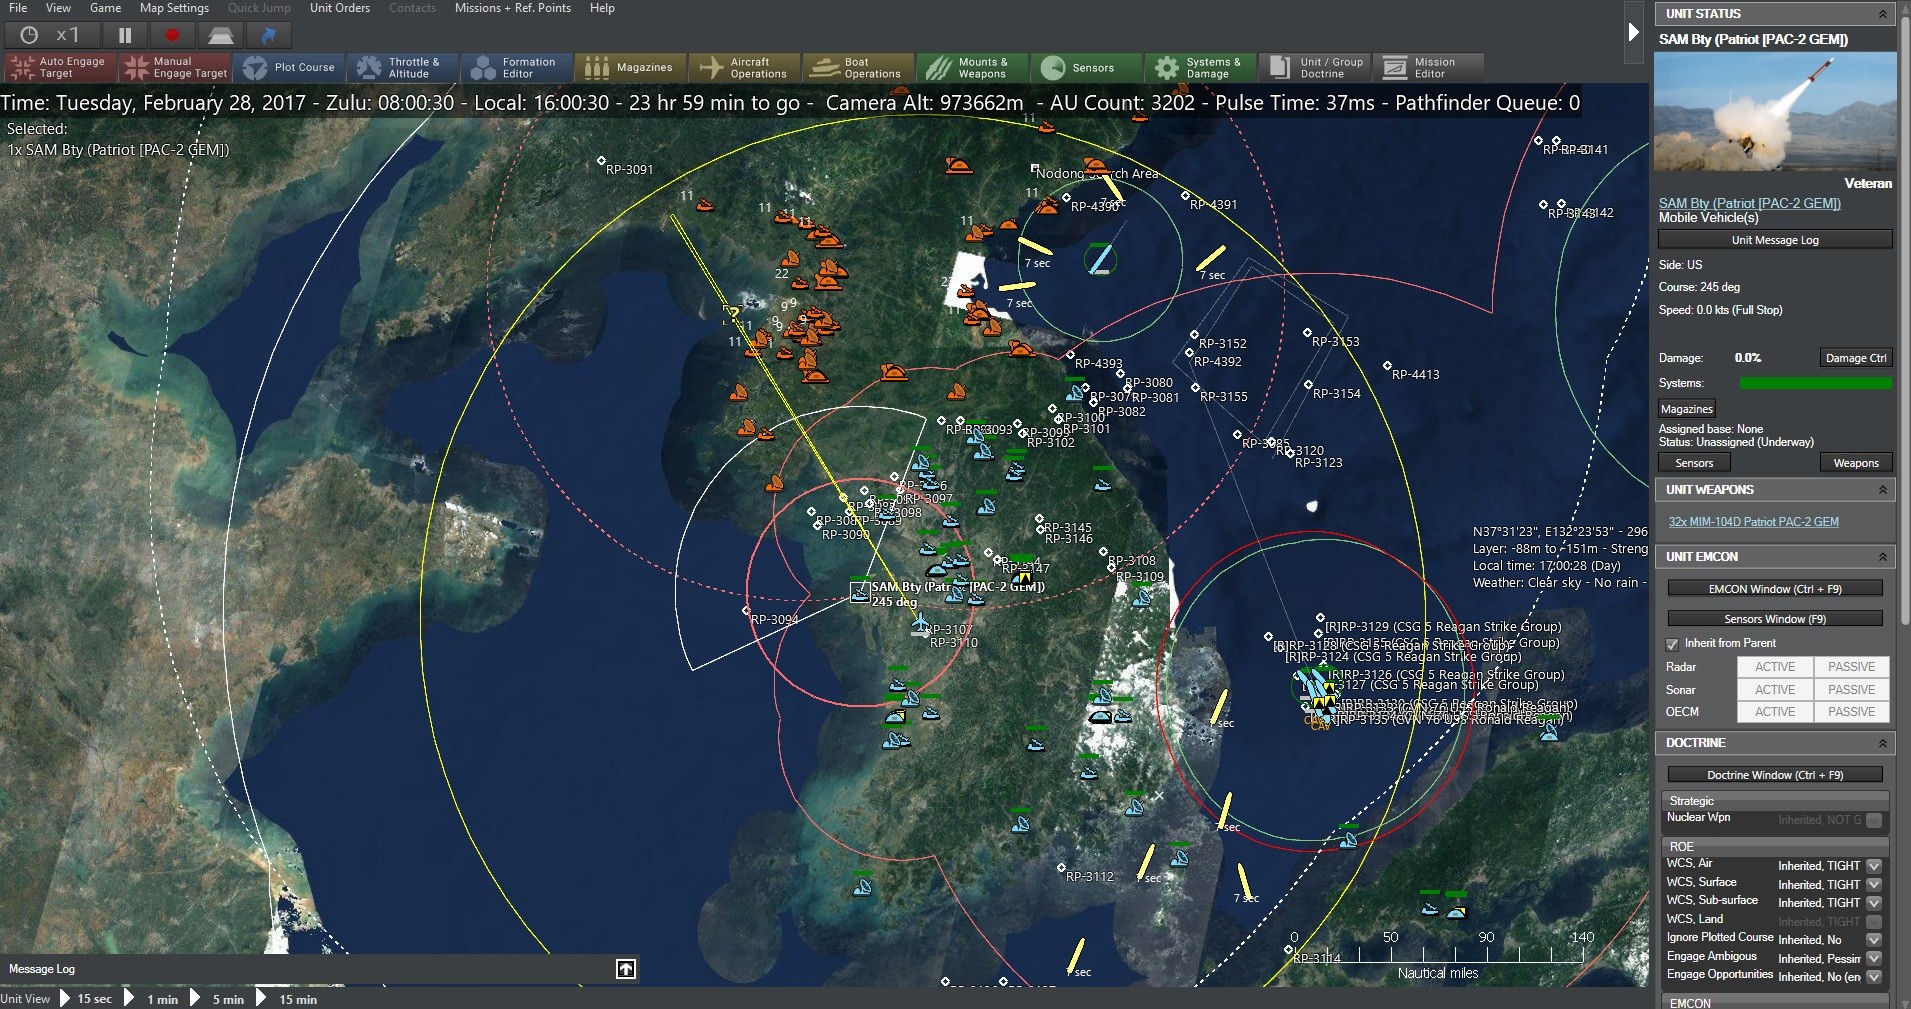Click the Systems health bar
1911x1009 pixels.
1814,383
